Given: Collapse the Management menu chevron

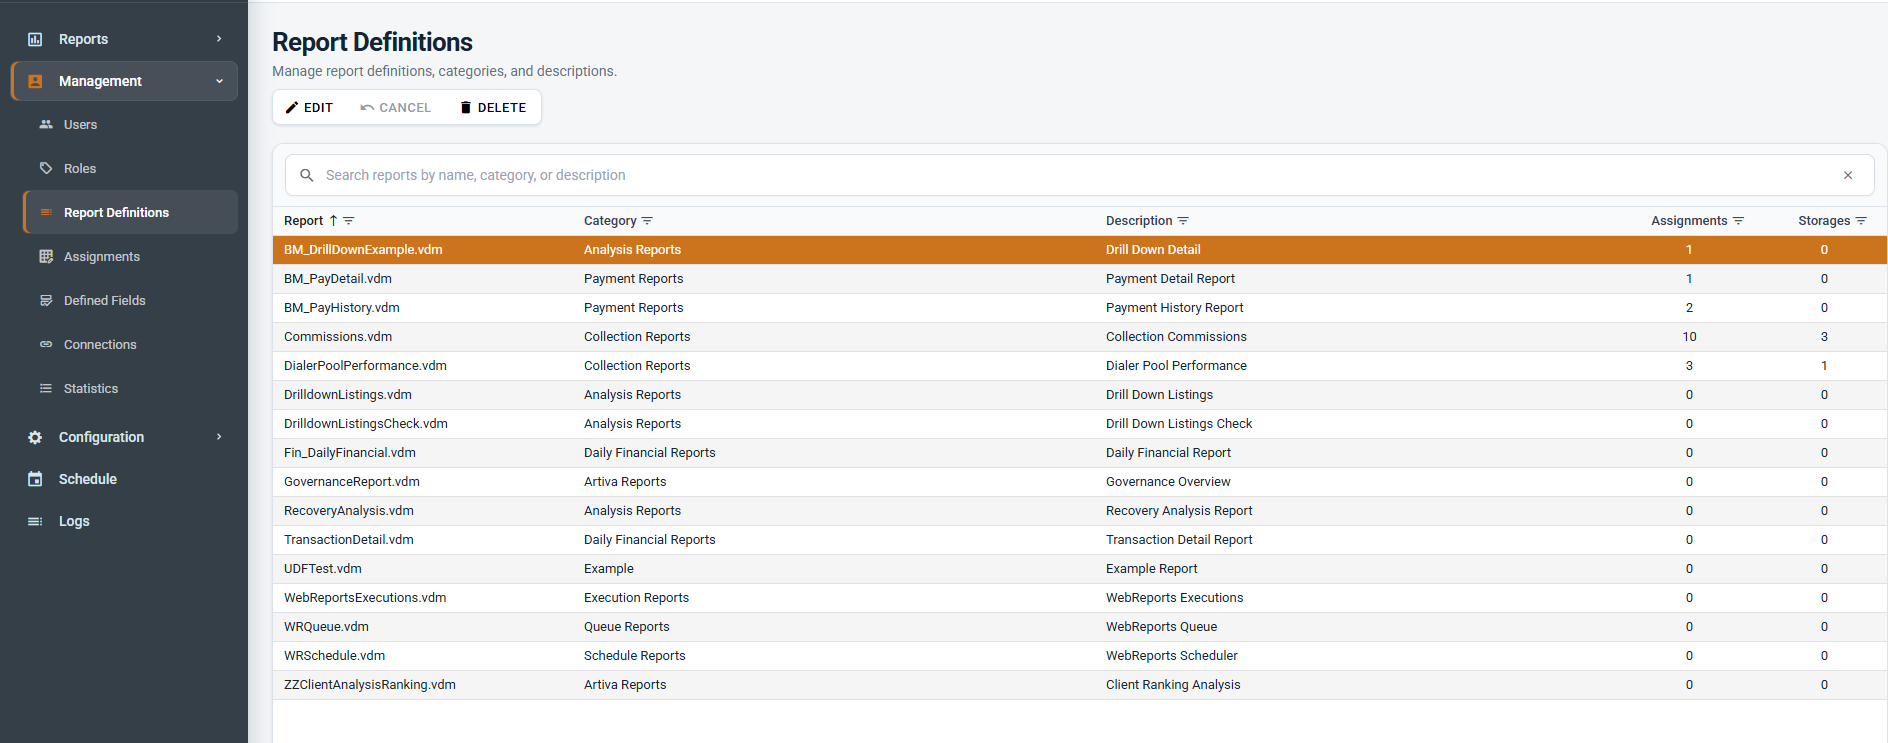Looking at the screenshot, I should click(219, 81).
